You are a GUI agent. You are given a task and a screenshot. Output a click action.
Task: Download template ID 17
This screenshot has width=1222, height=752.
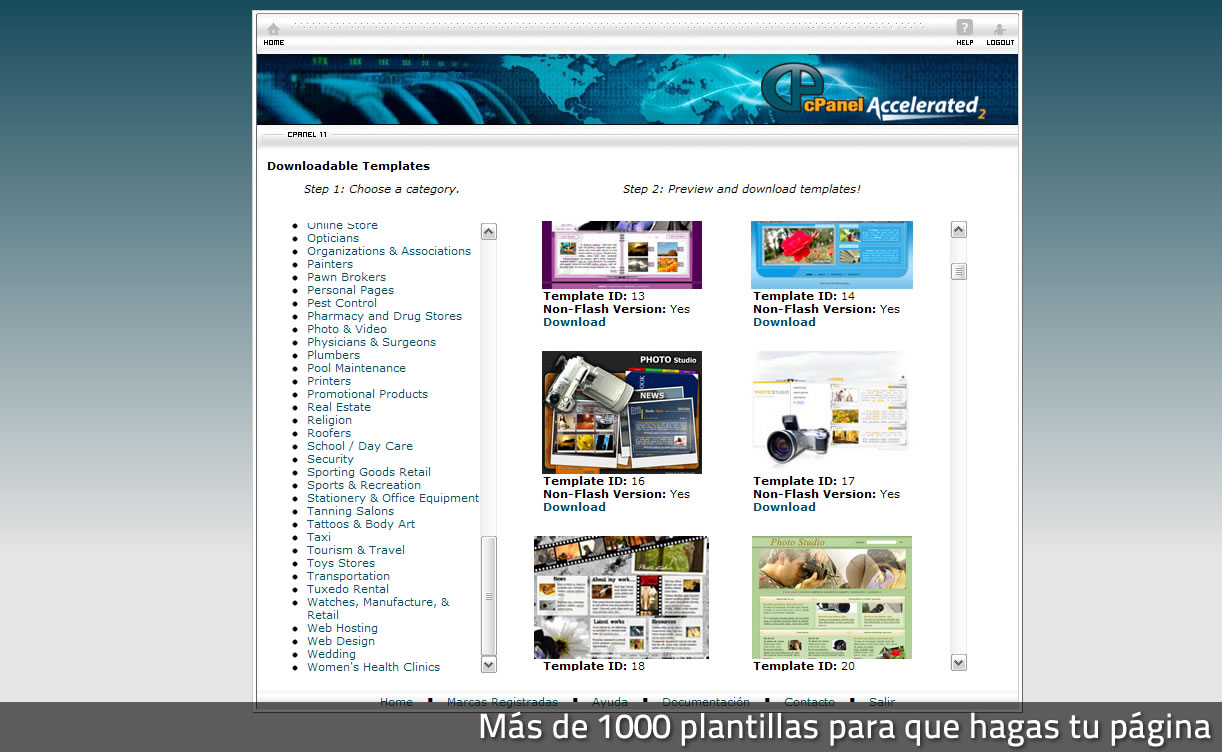click(784, 507)
